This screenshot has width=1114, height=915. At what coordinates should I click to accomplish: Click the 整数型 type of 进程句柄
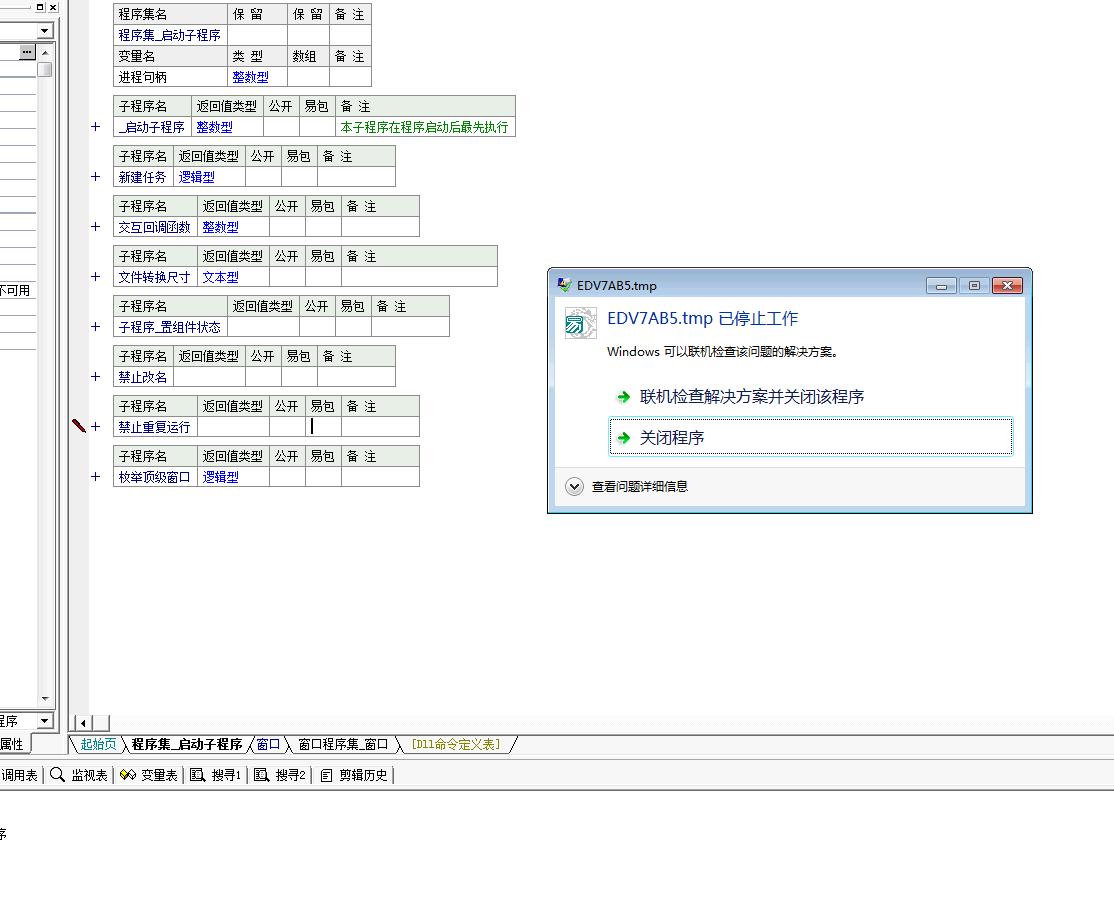[250, 77]
